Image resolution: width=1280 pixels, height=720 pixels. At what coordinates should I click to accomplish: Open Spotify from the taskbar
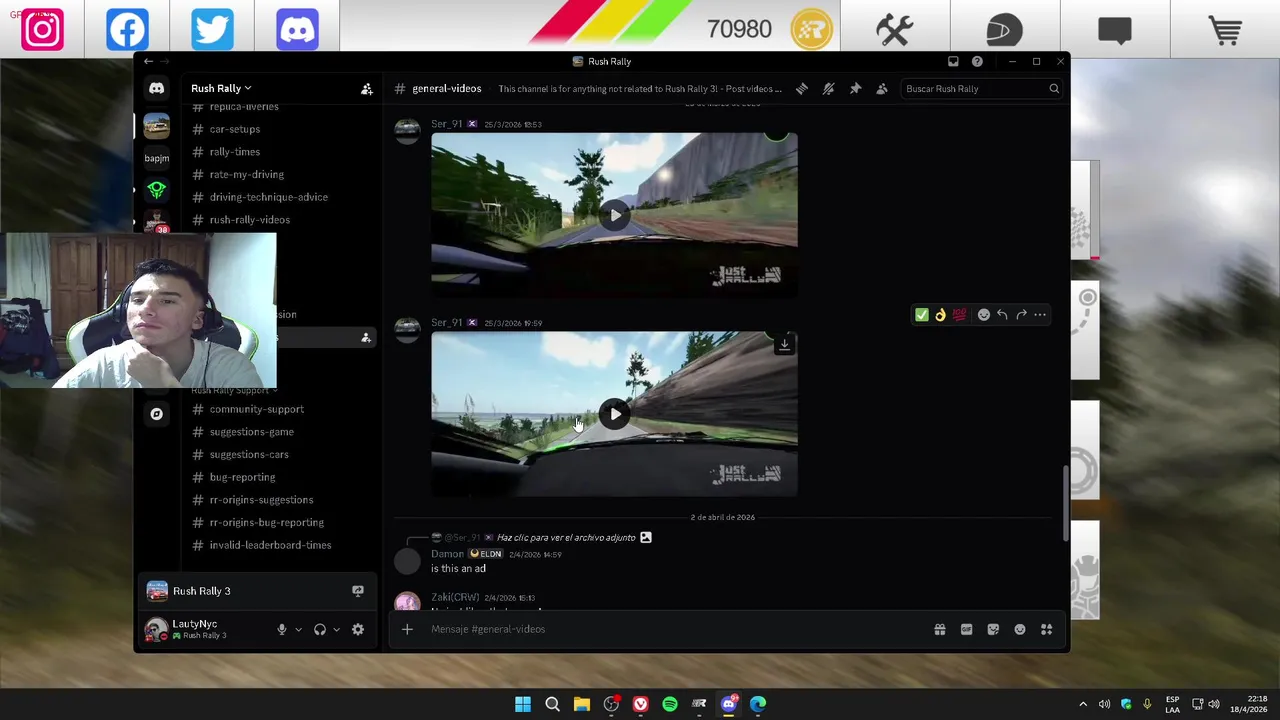670,704
